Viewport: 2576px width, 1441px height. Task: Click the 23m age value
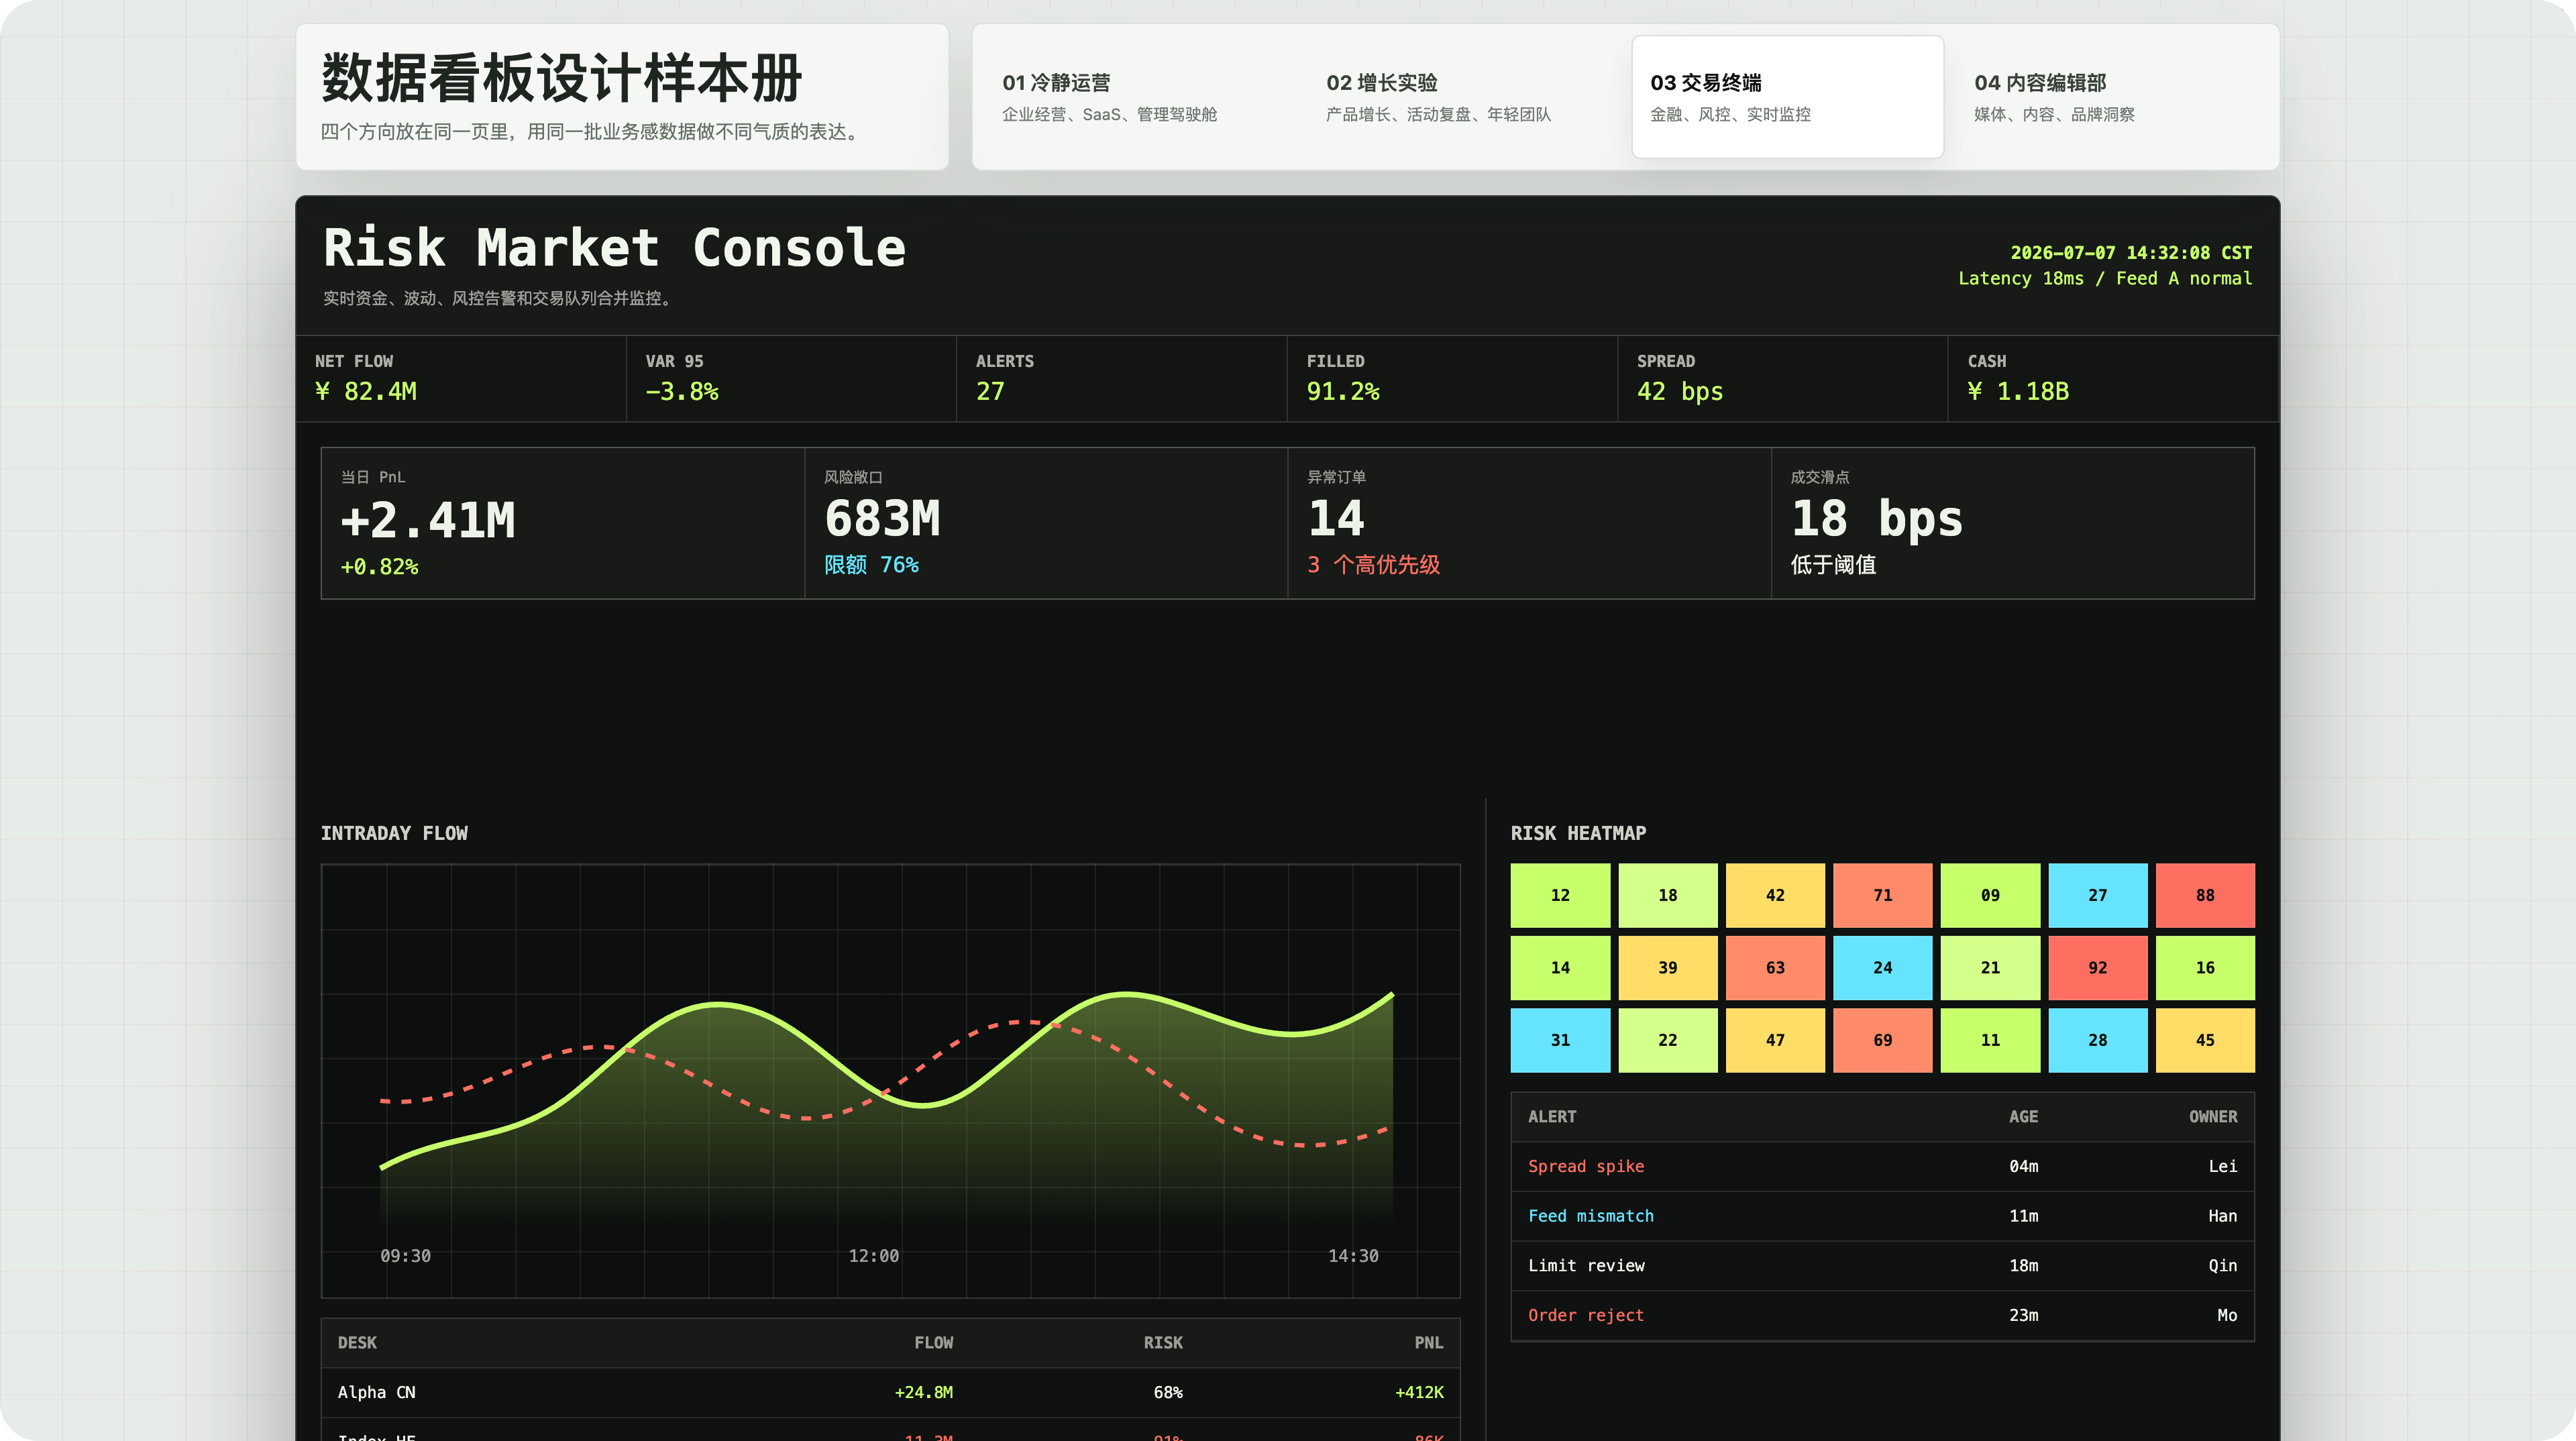point(2023,1315)
